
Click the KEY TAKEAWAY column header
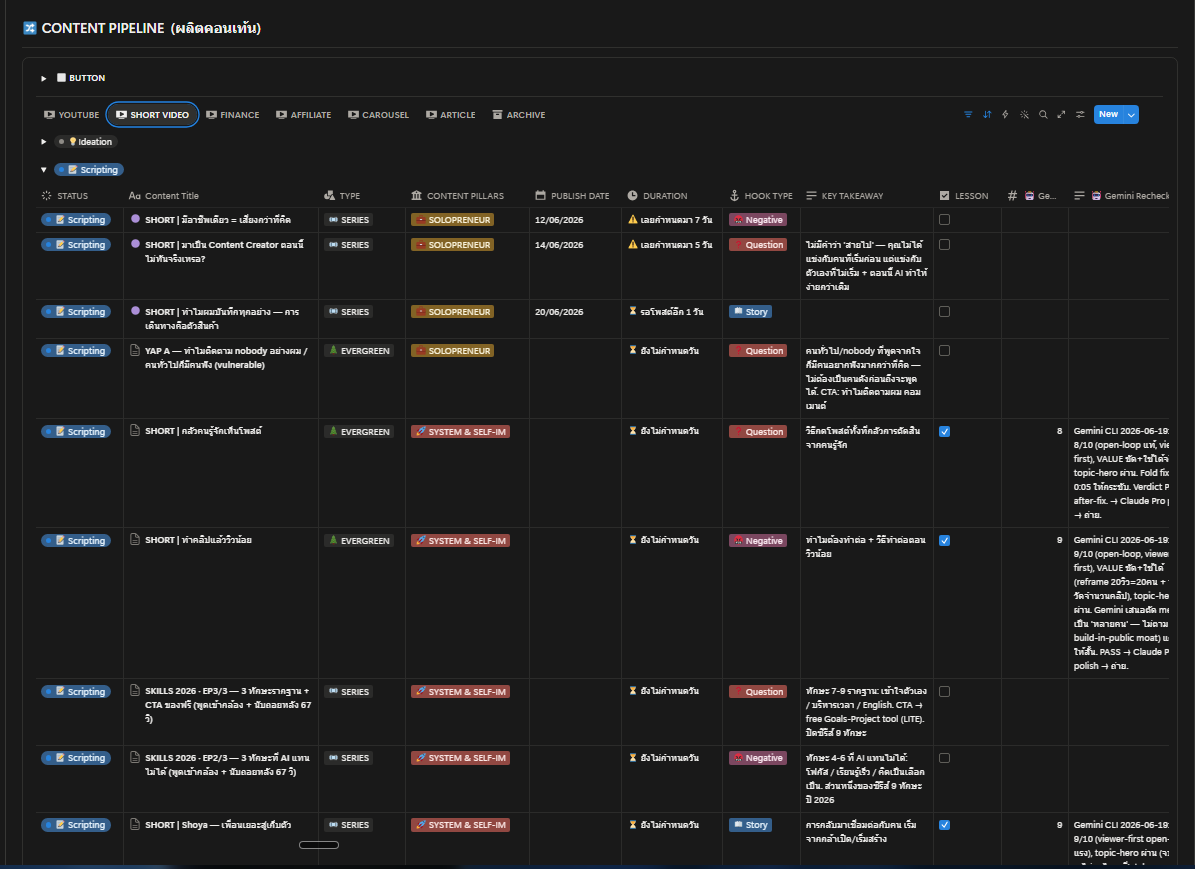coord(844,196)
